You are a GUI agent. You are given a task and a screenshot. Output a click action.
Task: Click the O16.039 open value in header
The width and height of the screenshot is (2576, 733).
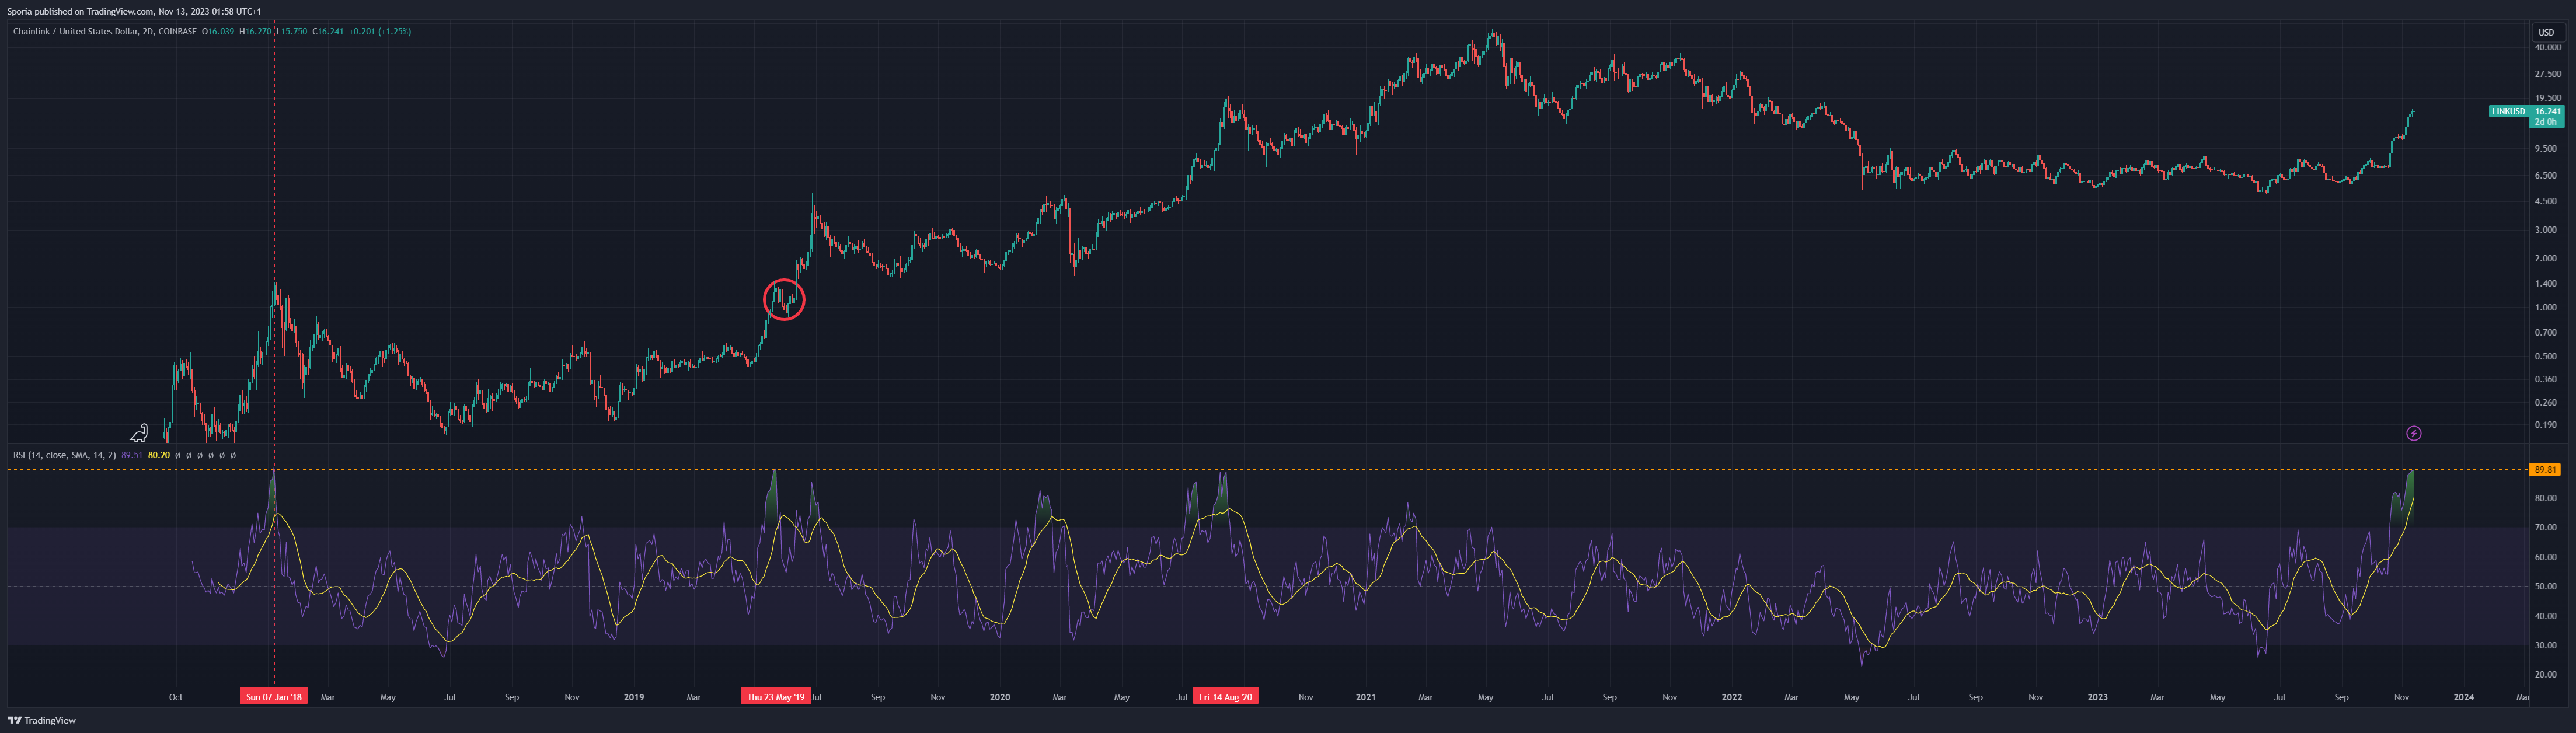(218, 31)
